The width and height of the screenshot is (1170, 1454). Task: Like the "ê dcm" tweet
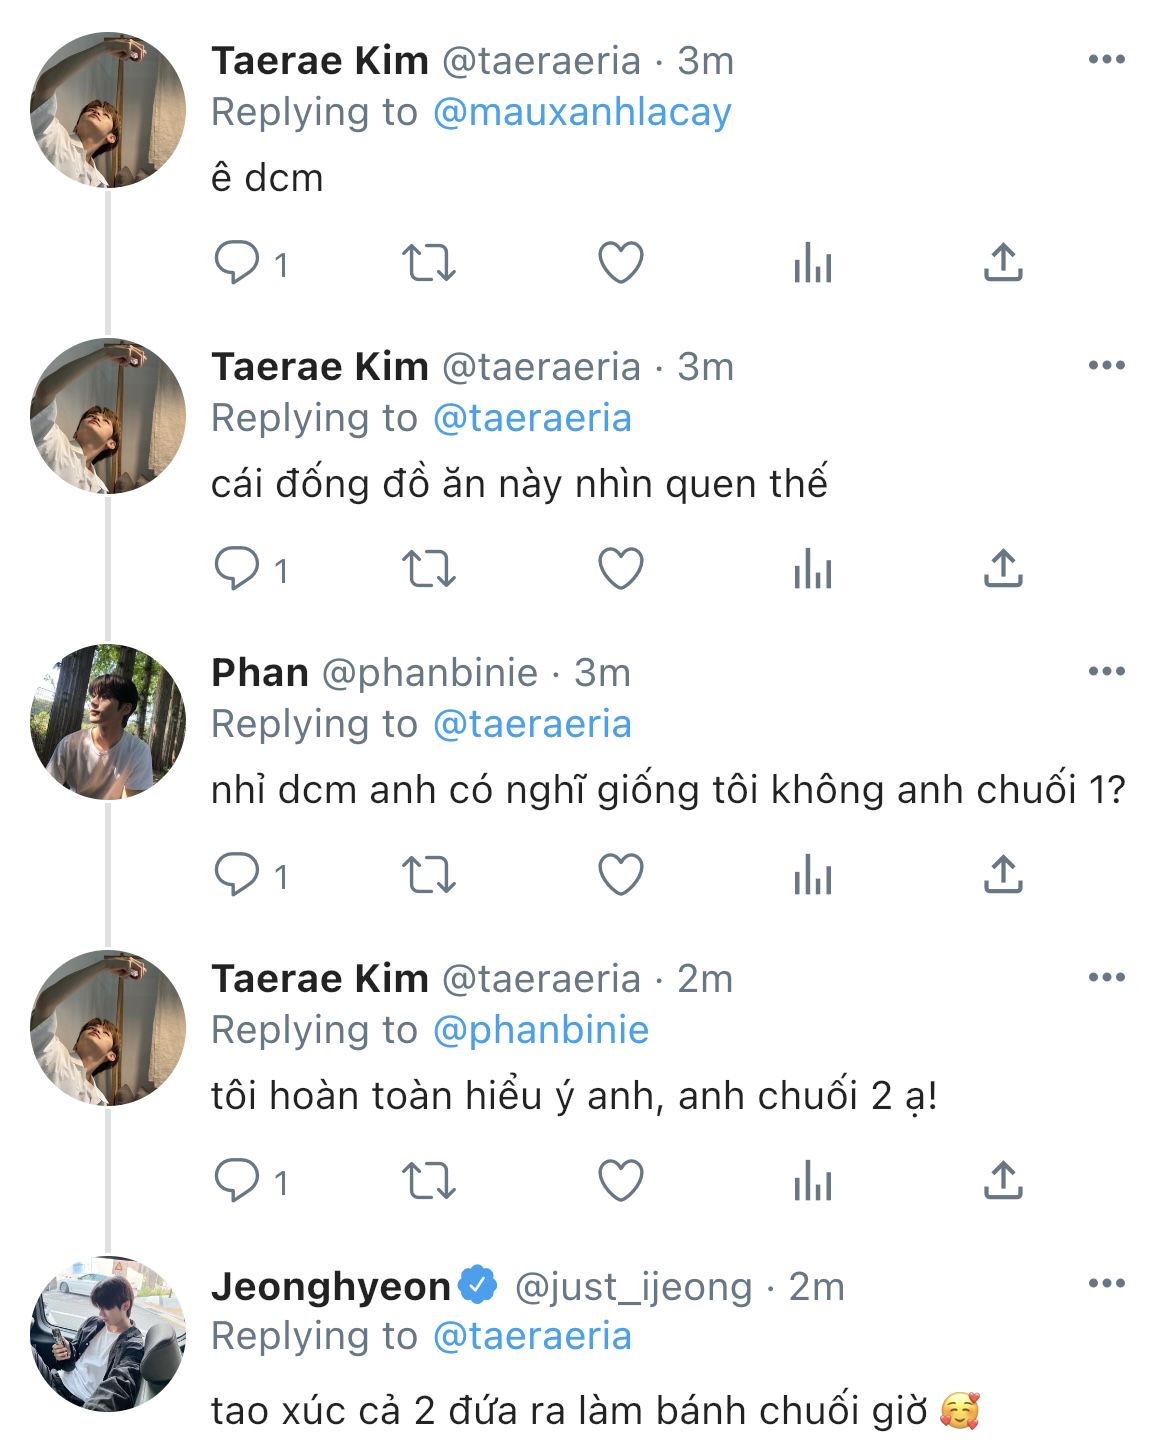pyautogui.click(x=620, y=264)
